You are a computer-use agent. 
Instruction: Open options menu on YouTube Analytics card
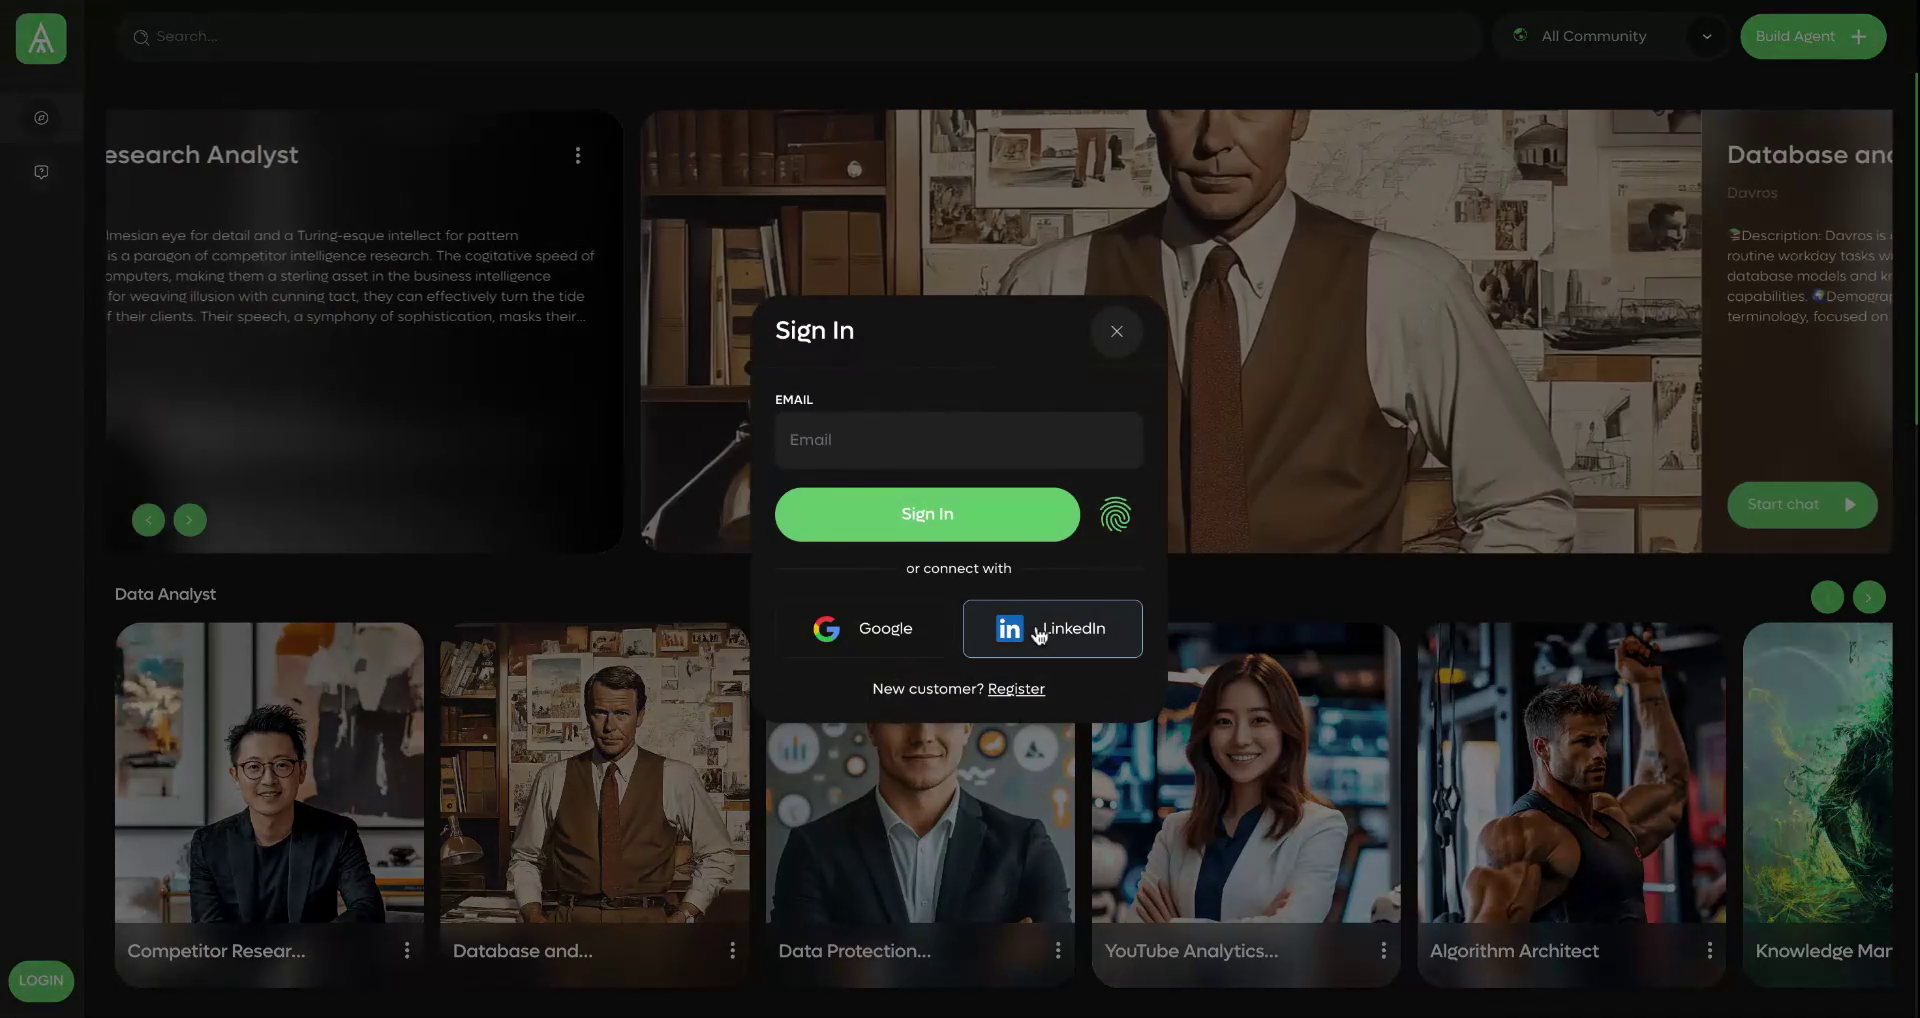[x=1383, y=950]
